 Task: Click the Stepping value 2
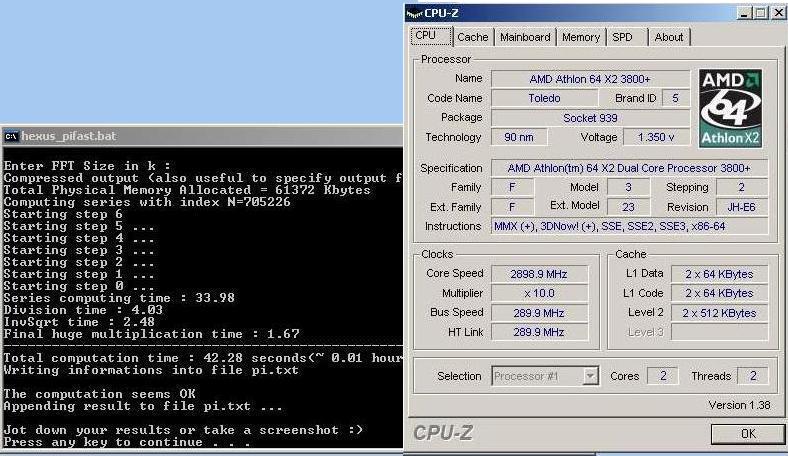point(741,188)
